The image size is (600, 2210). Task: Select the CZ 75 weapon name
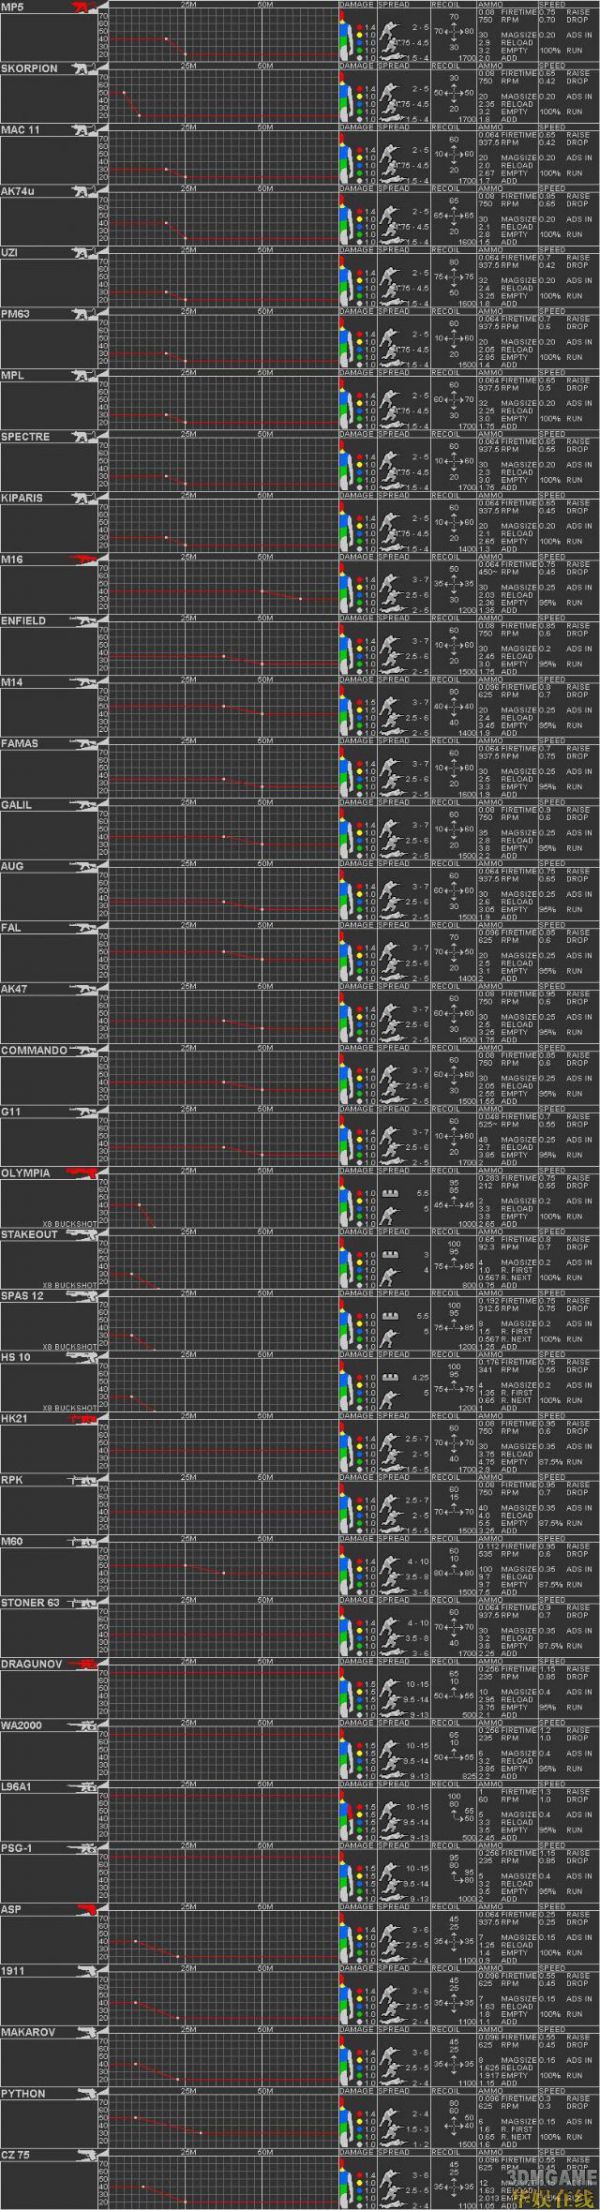point(16,2155)
